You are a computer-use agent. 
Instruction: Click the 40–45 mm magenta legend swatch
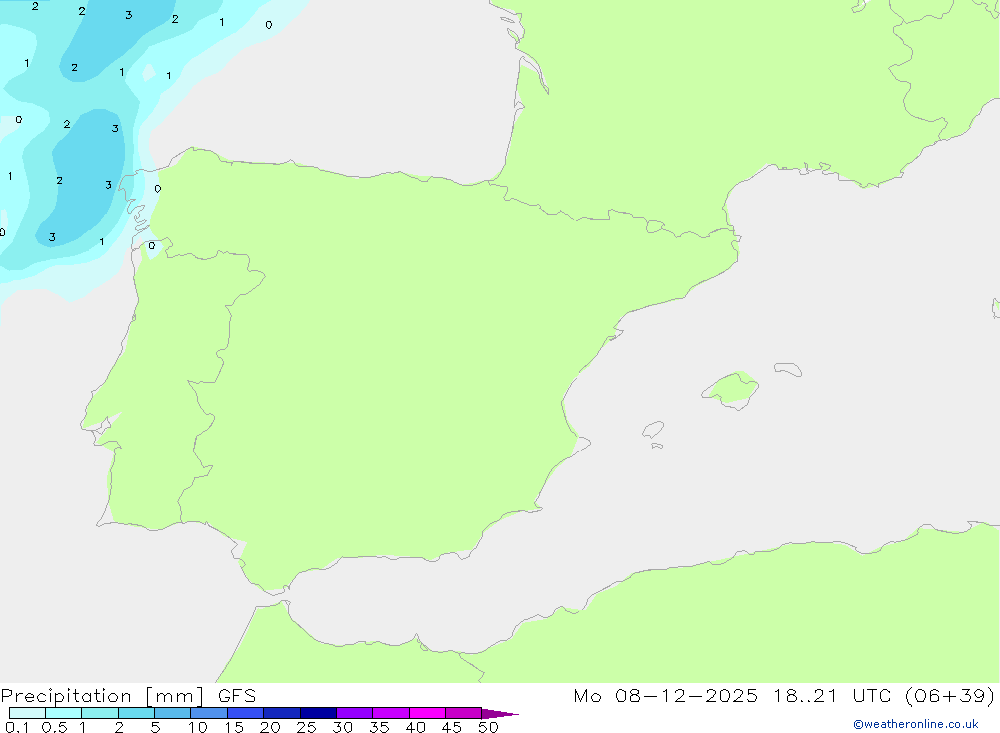click(427, 713)
